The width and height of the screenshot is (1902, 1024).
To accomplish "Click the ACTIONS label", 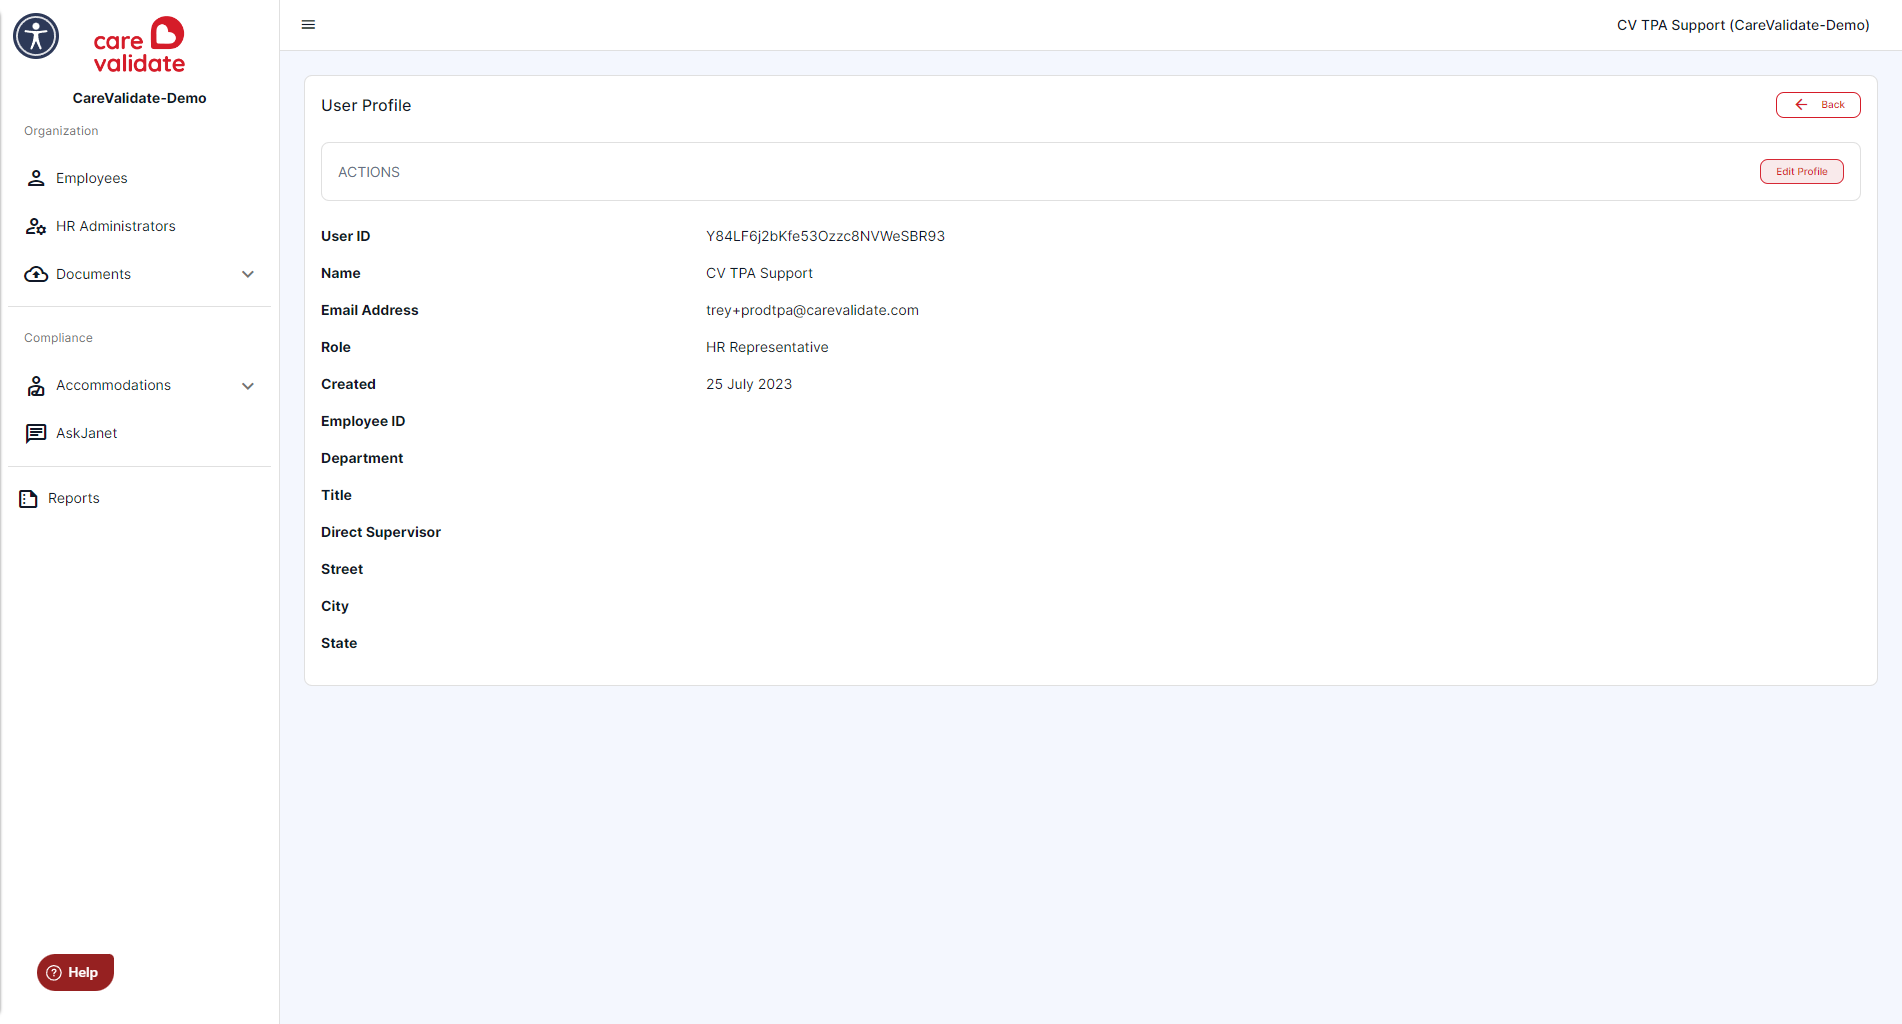I will [x=369, y=172].
